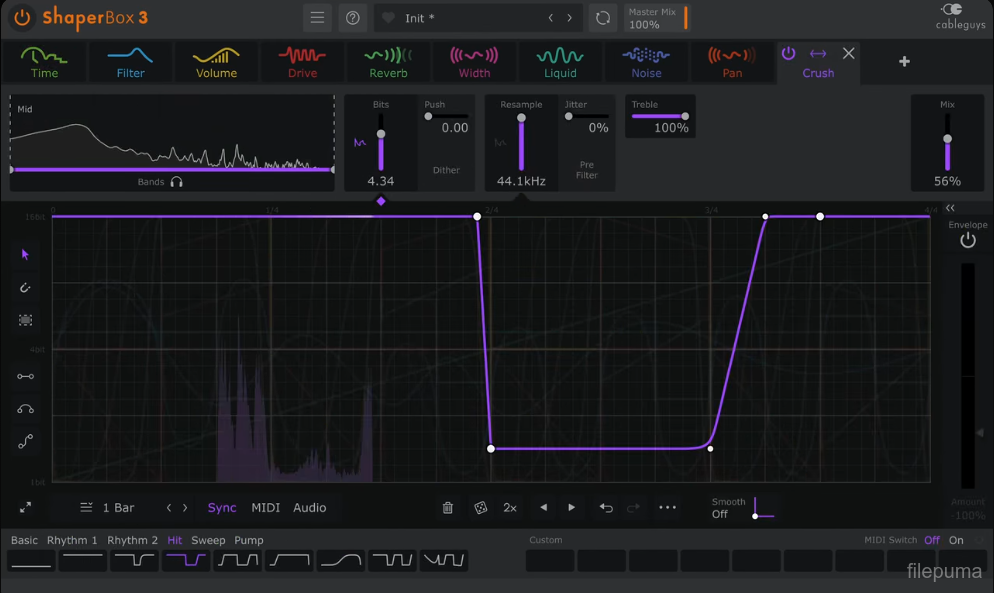Viewport: 994px width, 593px height.
Task: Select the Pump preset category
Action: [x=249, y=540]
